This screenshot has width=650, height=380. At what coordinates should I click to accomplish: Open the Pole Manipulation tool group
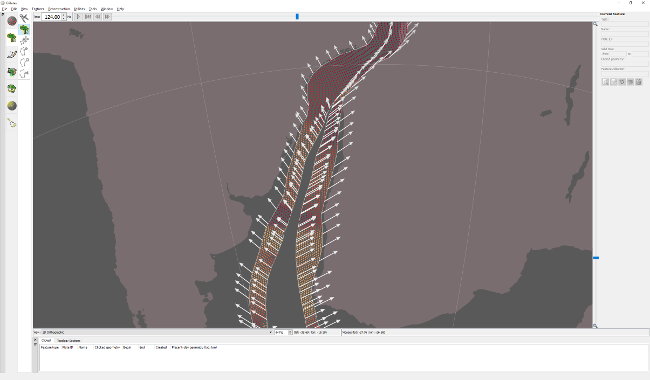pyautogui.click(x=12, y=89)
